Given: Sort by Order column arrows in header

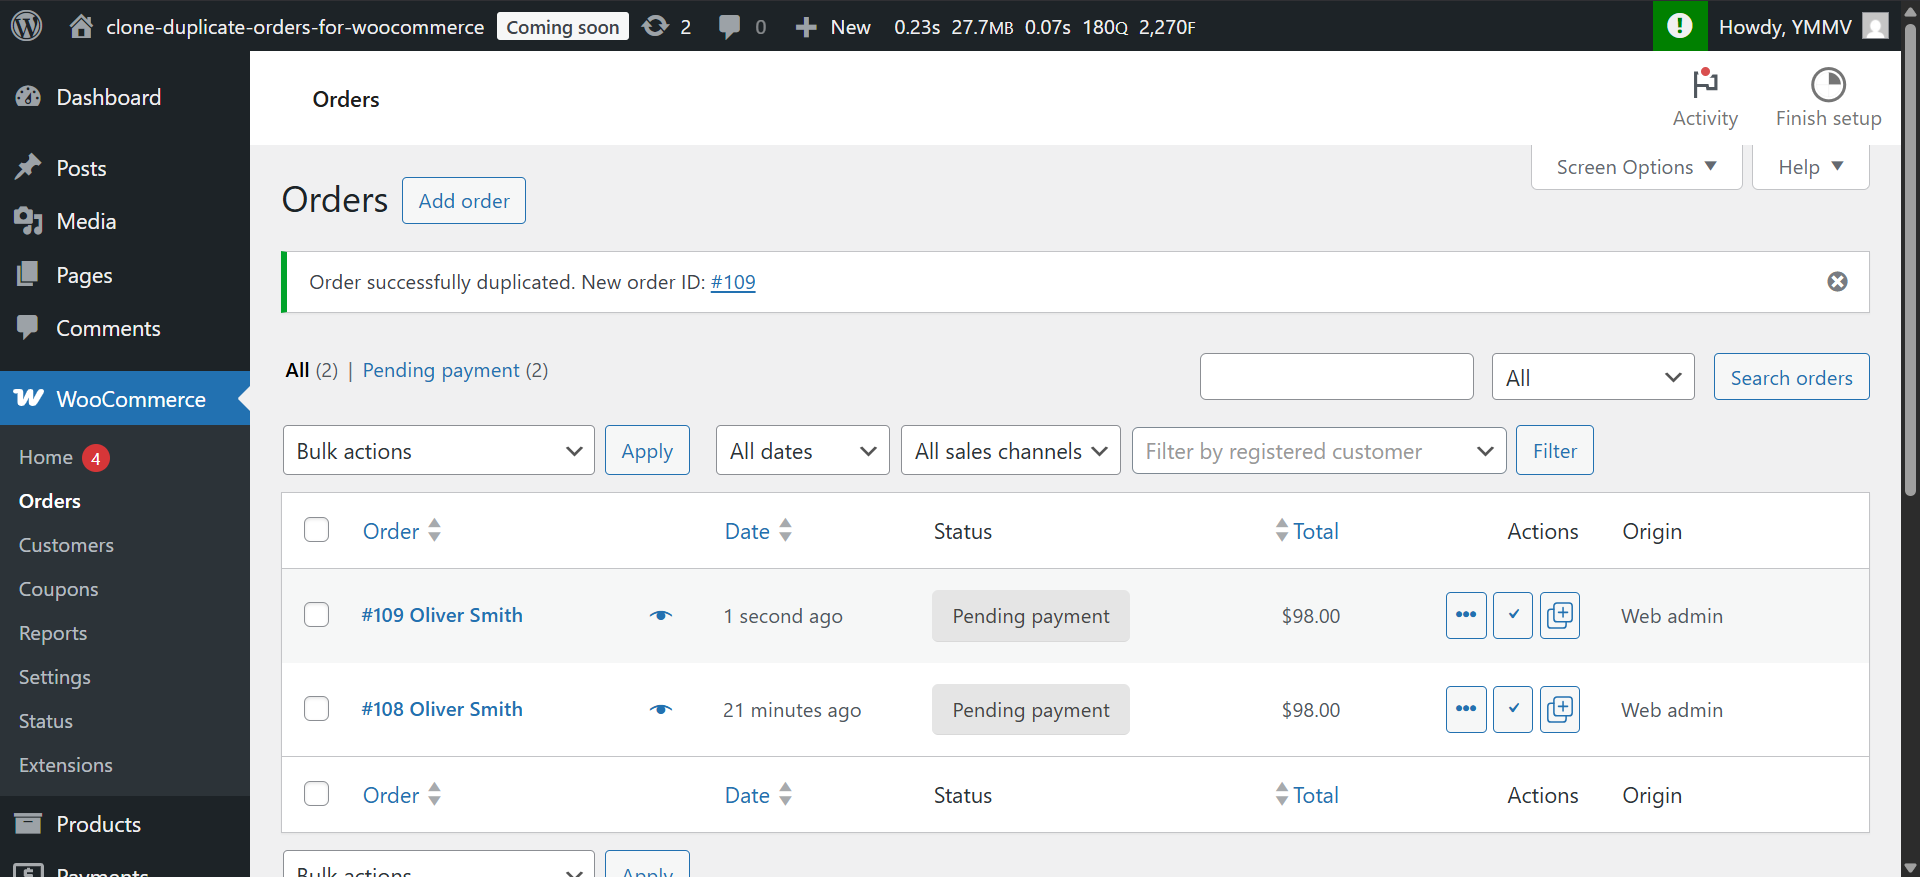Looking at the screenshot, I should [434, 530].
